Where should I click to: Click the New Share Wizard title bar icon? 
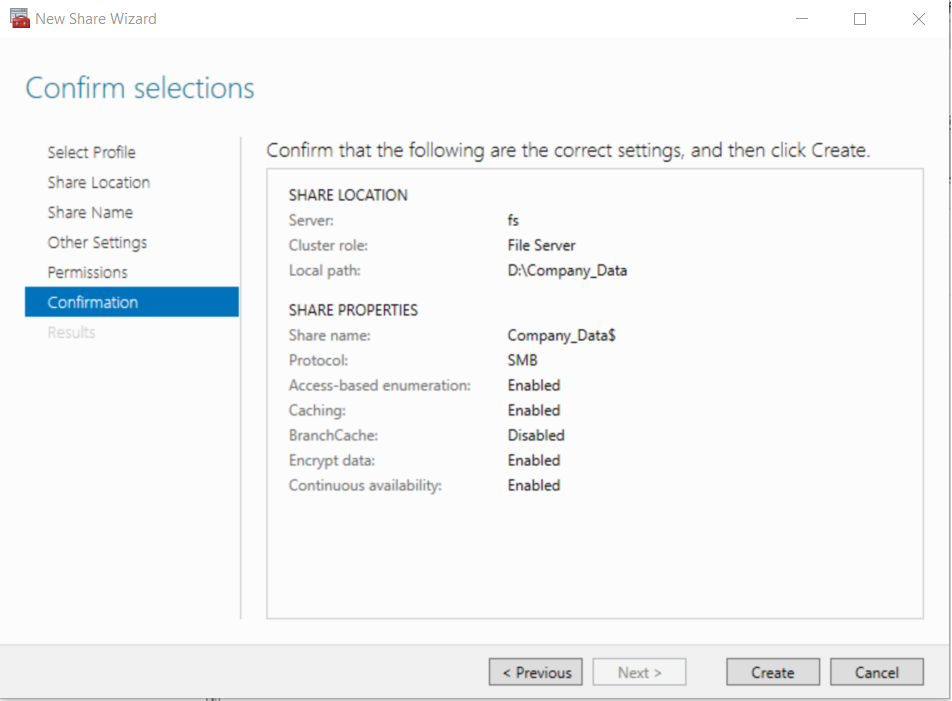(x=19, y=18)
